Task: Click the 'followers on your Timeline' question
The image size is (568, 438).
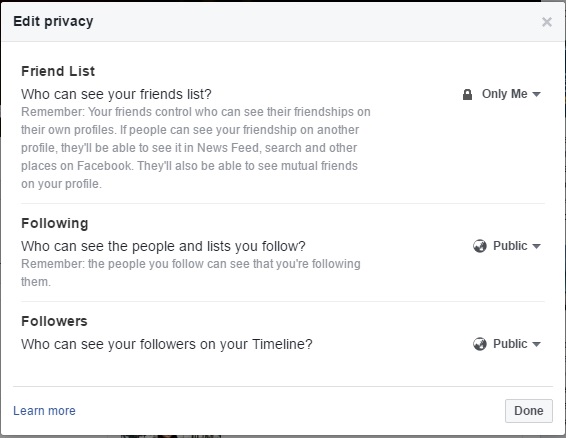Action: pyautogui.click(x=167, y=344)
